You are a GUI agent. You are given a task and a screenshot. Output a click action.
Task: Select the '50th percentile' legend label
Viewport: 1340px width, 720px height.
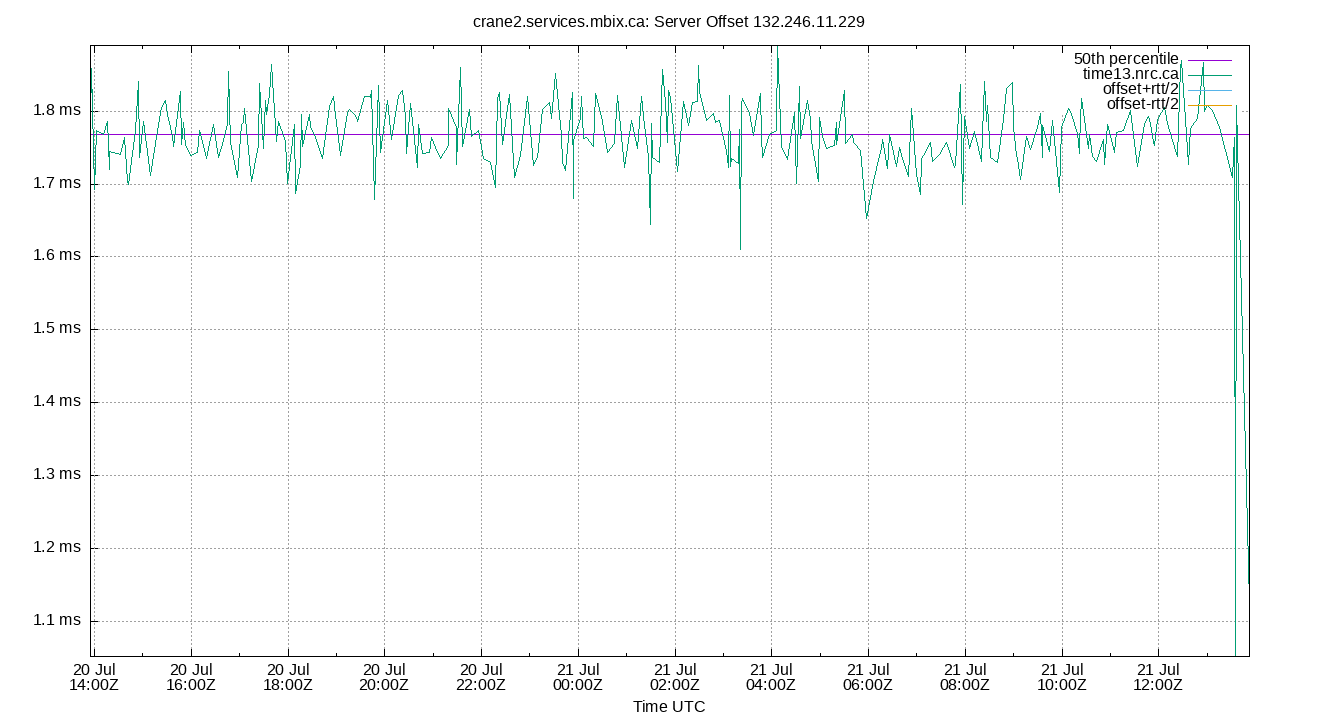1126,59
